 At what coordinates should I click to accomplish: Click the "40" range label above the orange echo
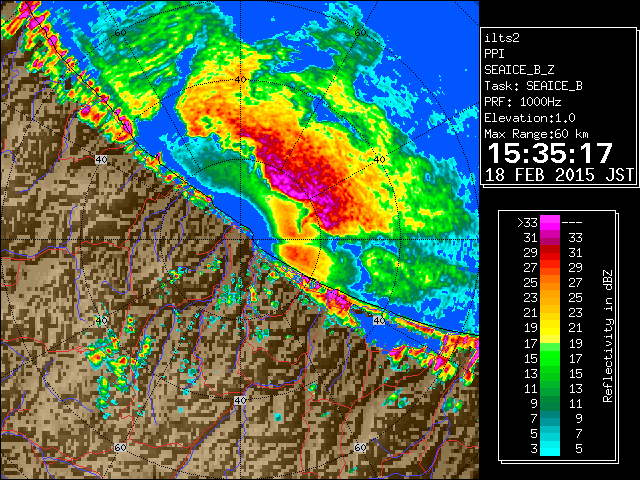coord(240,80)
